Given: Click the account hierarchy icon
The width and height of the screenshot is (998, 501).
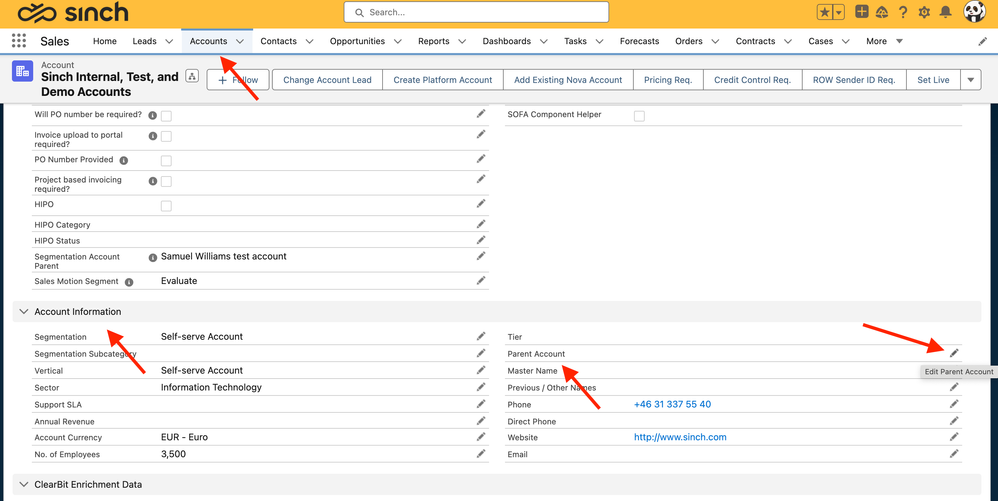Looking at the screenshot, I should click(192, 76).
